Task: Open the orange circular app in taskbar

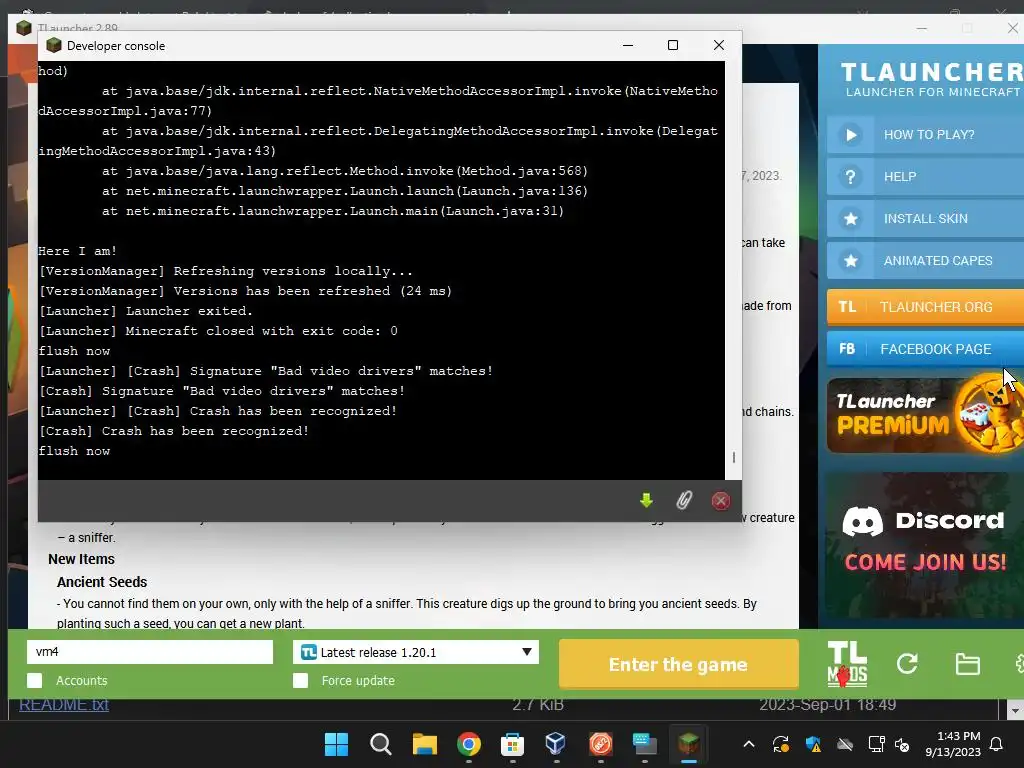Action: pos(600,744)
